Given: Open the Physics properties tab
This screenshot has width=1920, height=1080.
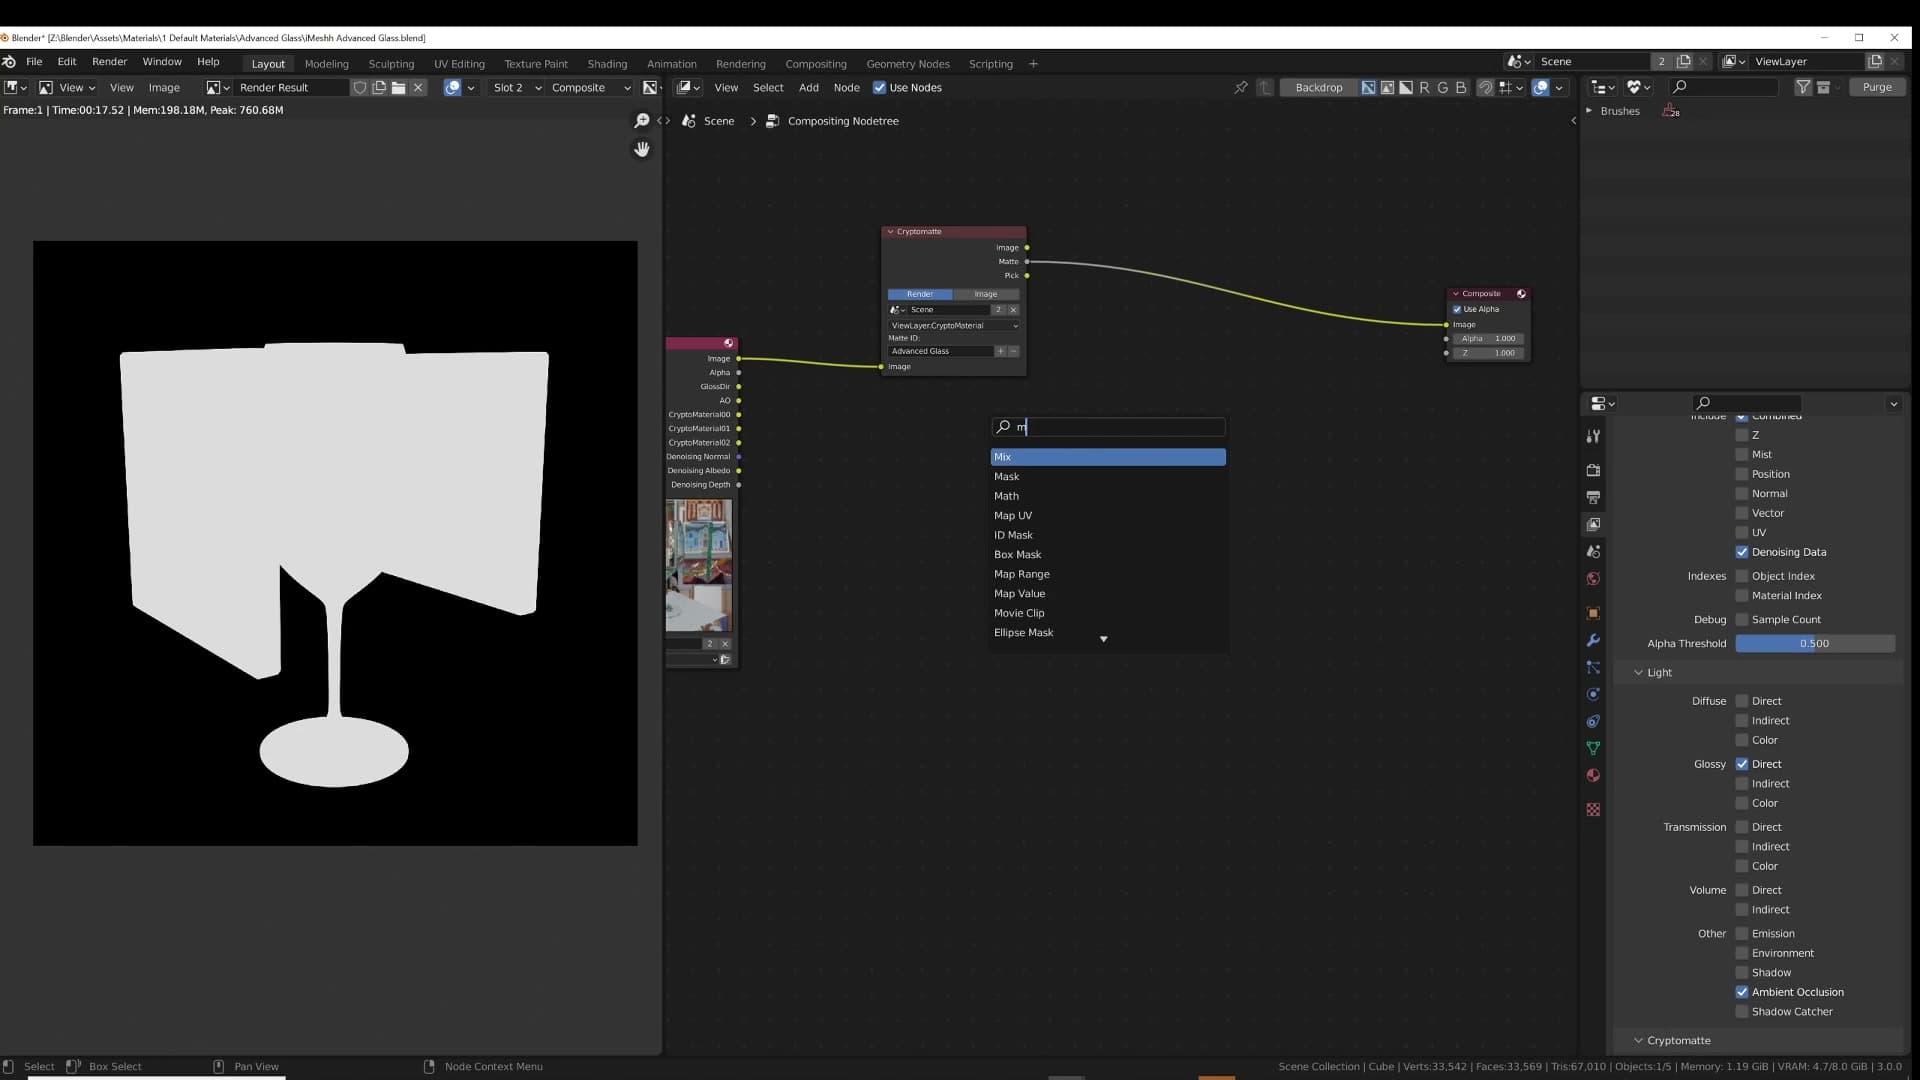Looking at the screenshot, I should pos(1593,694).
